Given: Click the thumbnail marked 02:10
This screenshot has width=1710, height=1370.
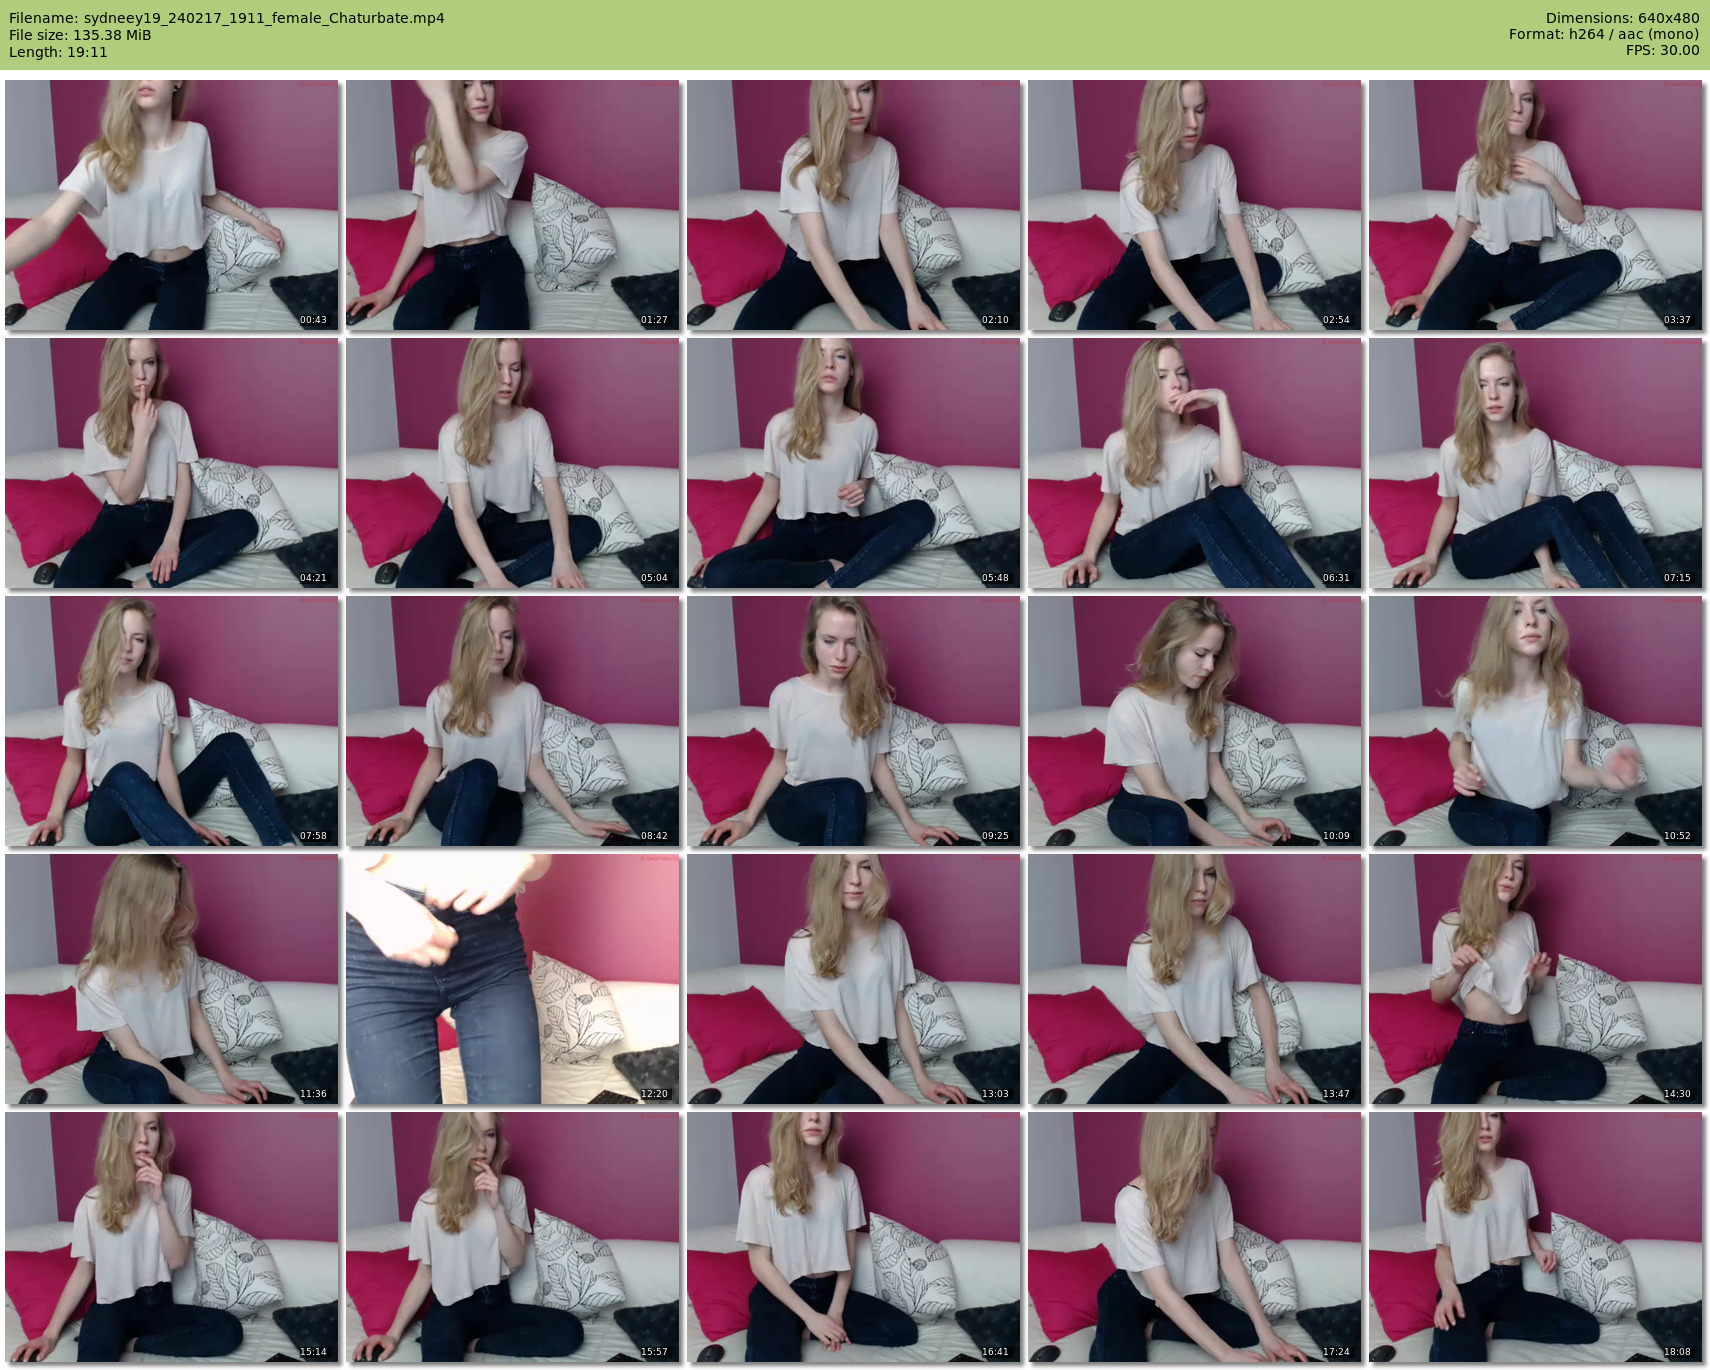Looking at the screenshot, I should 854,205.
